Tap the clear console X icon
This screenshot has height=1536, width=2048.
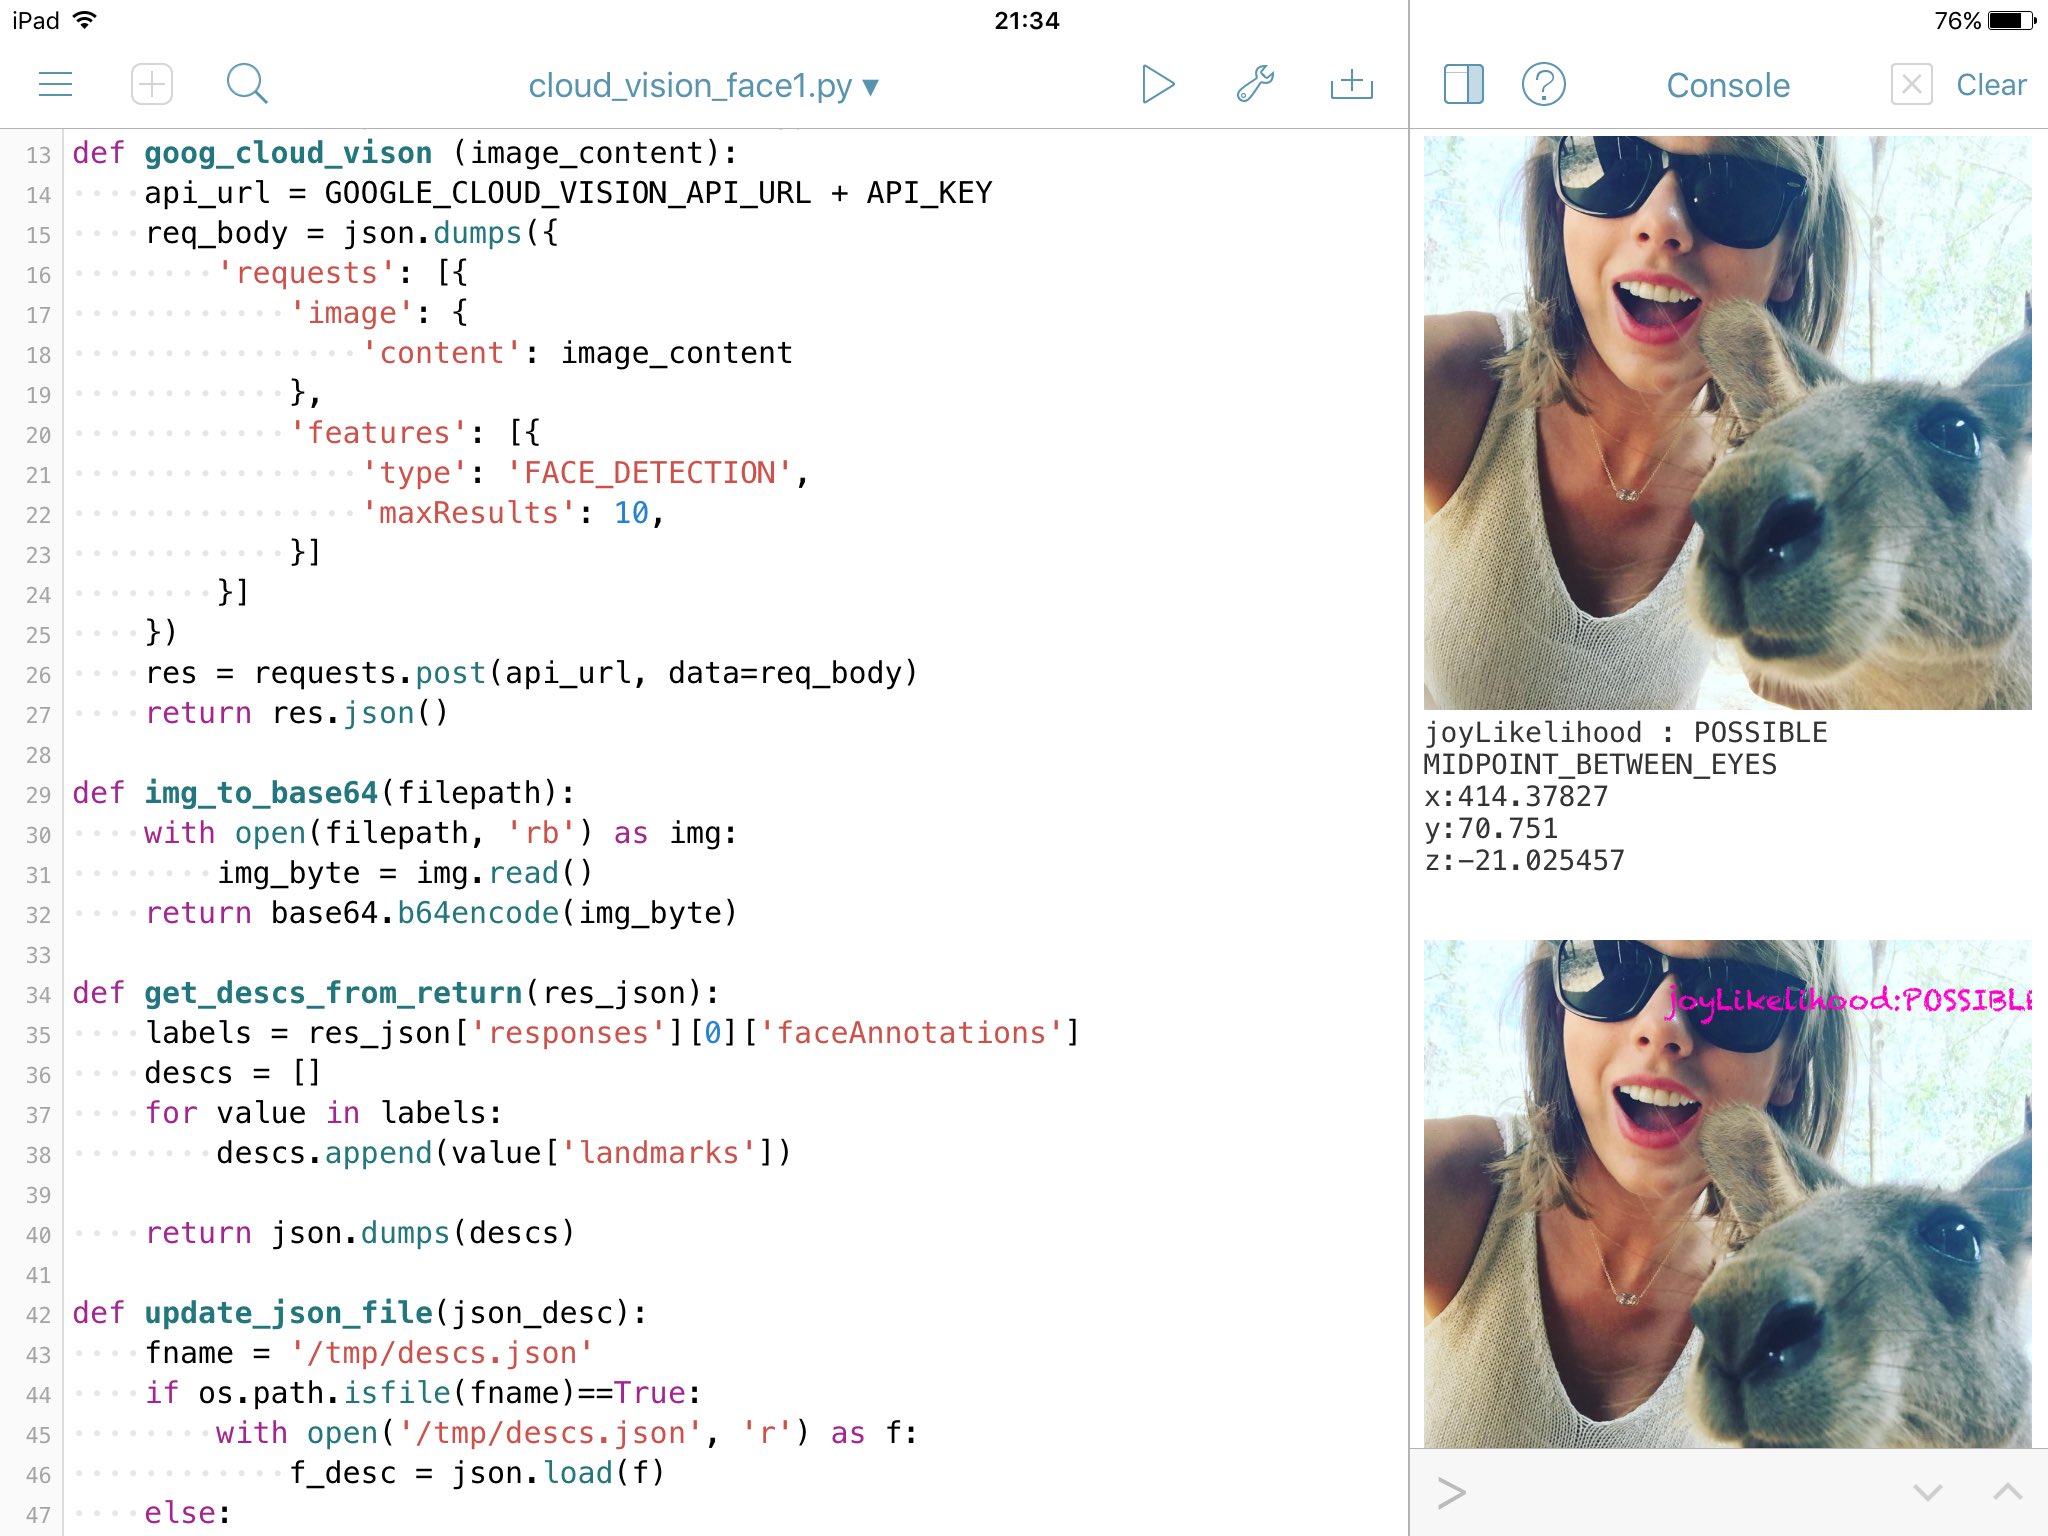(x=1911, y=85)
